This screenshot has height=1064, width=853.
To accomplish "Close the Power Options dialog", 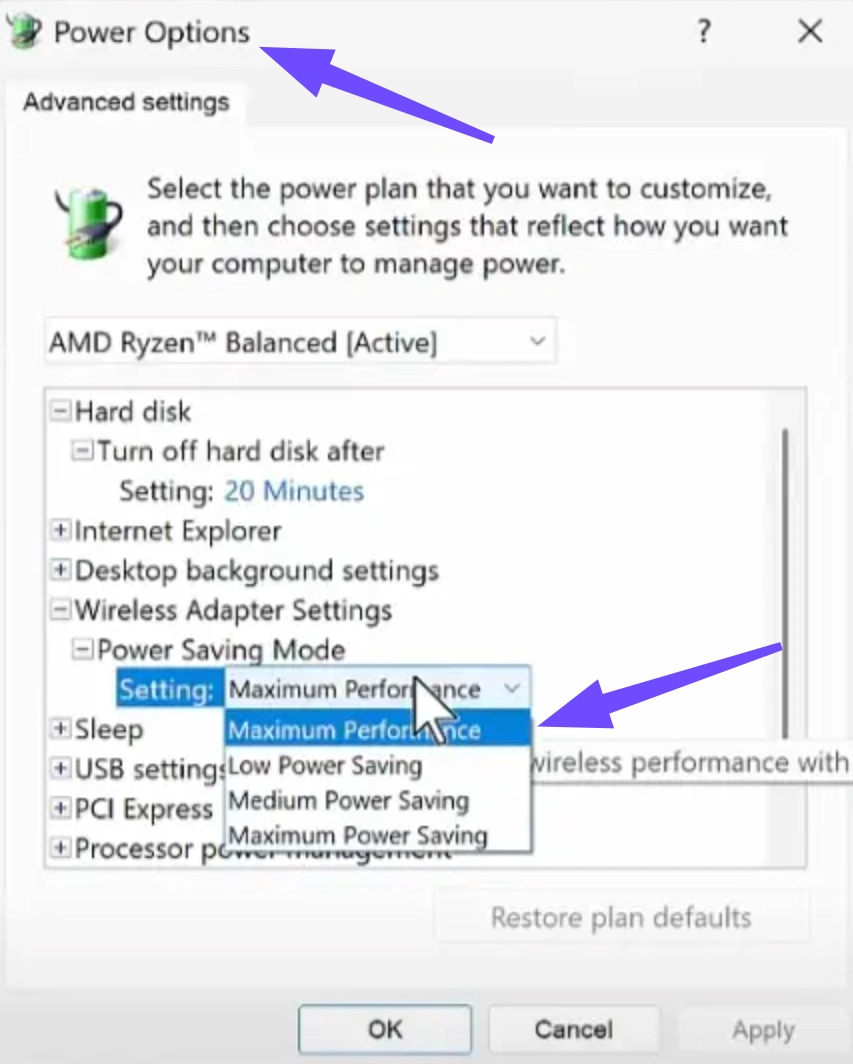I will [x=809, y=32].
